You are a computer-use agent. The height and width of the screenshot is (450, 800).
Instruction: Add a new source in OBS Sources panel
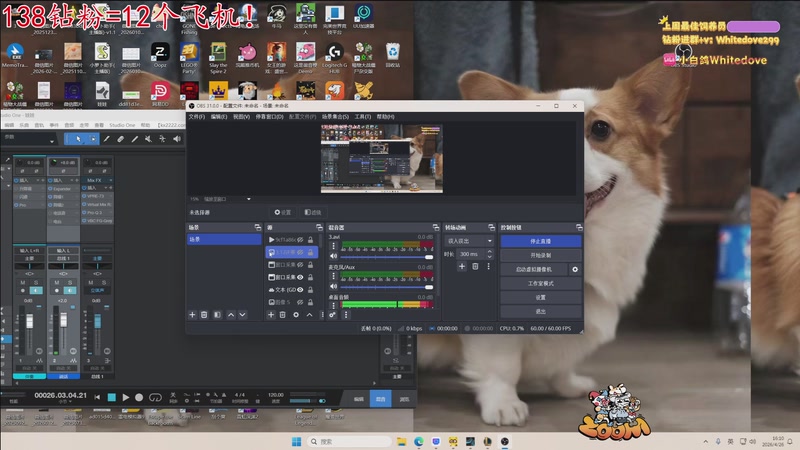271,315
